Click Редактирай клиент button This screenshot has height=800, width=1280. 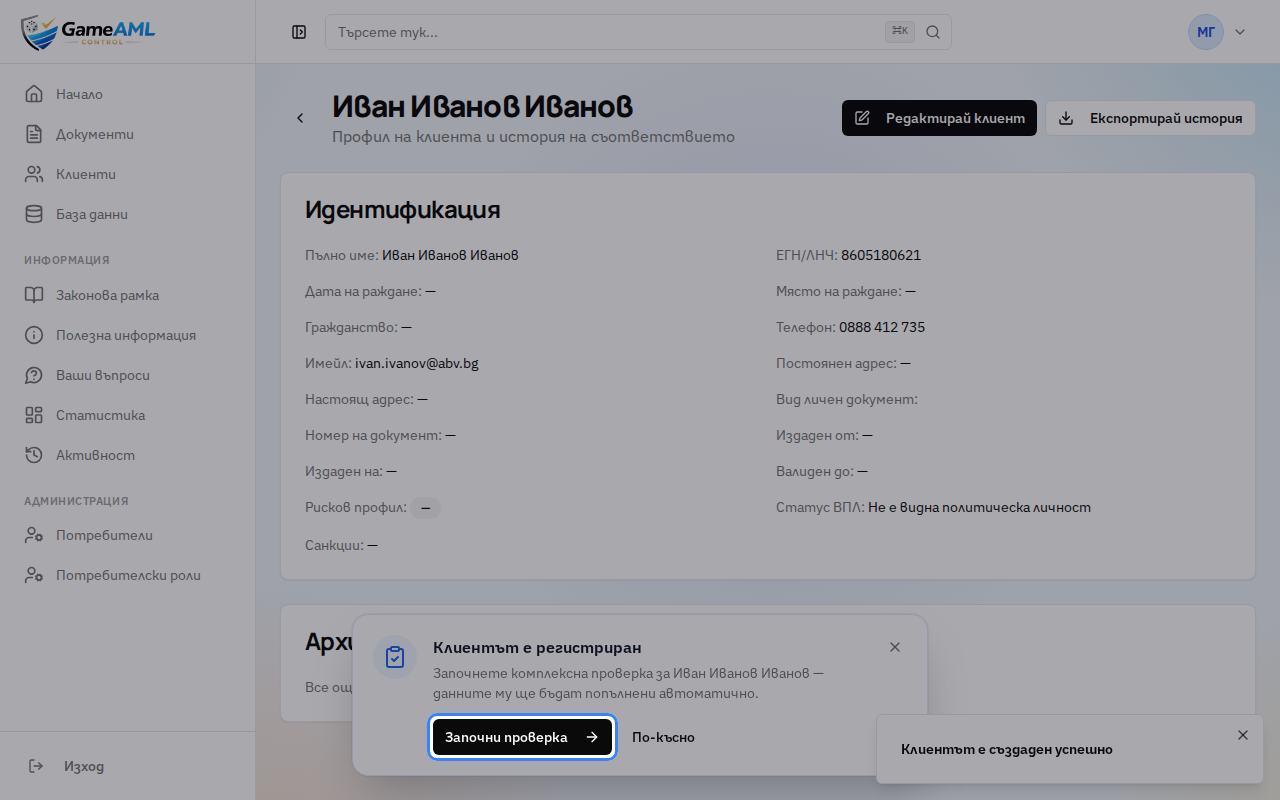coord(939,118)
